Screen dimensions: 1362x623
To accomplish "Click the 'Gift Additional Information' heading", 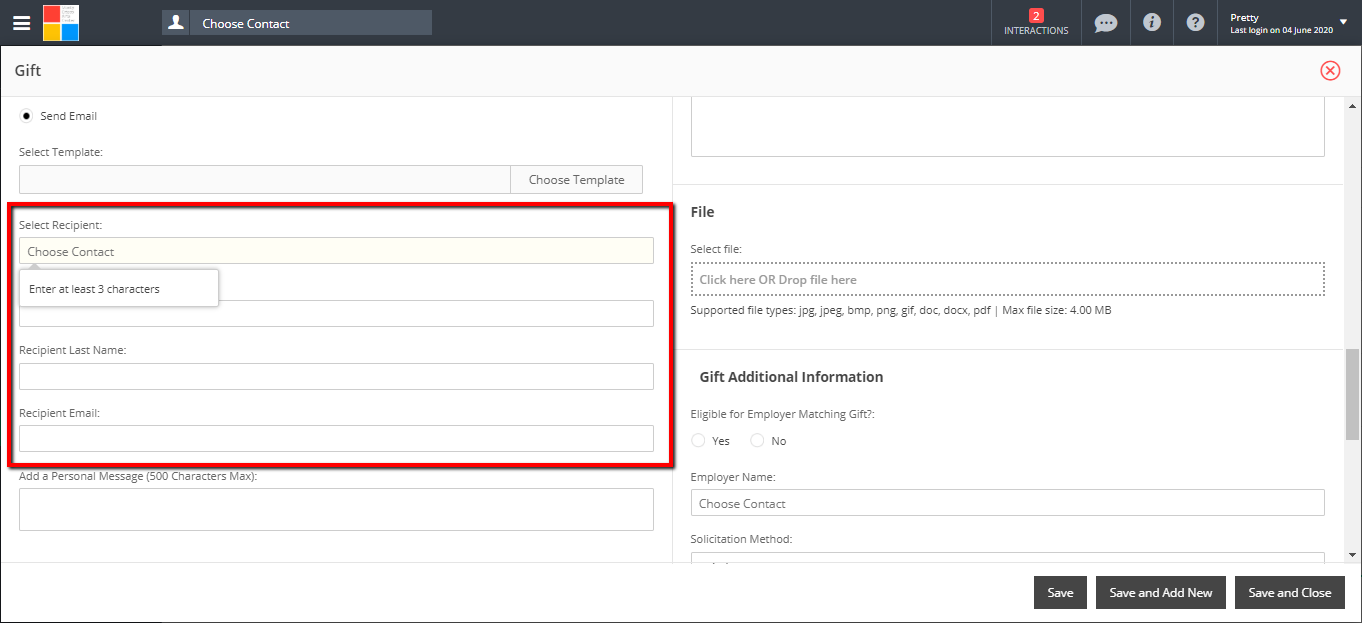I will 791,377.
